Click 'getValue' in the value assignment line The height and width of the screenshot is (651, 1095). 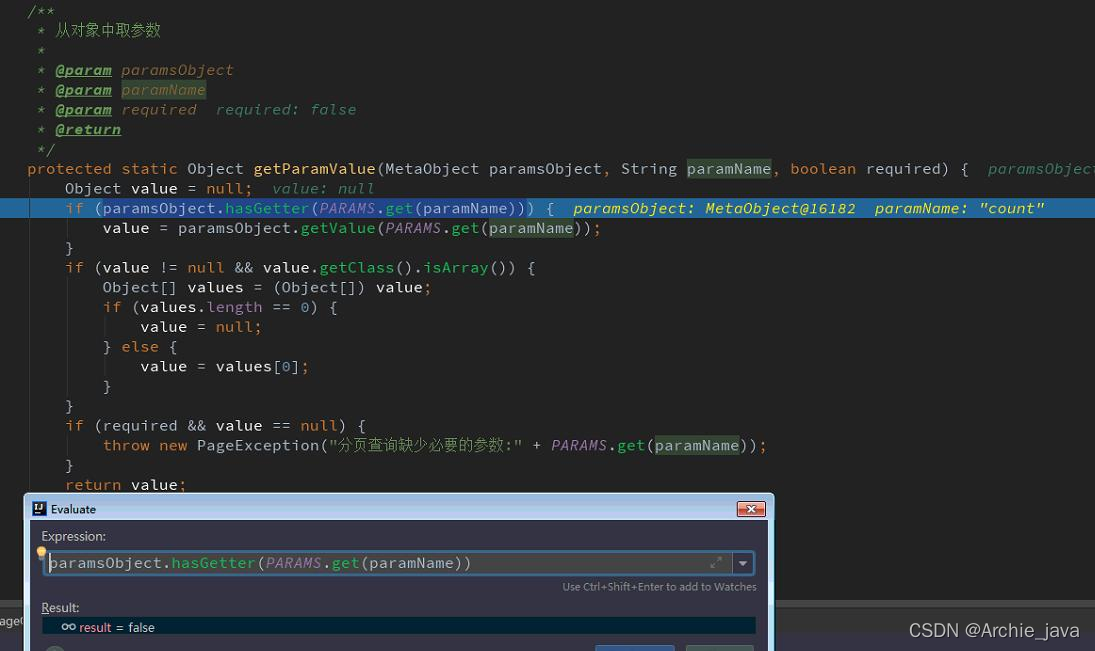point(337,228)
